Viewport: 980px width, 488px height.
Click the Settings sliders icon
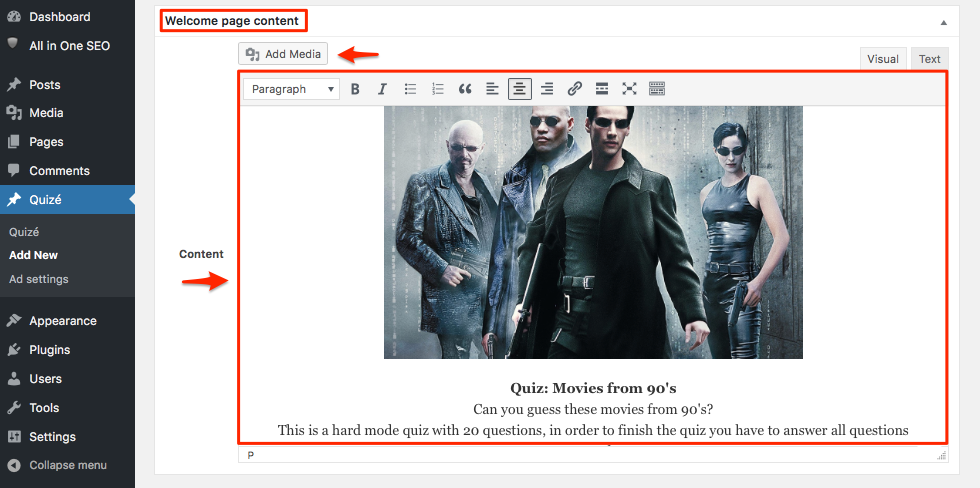14,436
